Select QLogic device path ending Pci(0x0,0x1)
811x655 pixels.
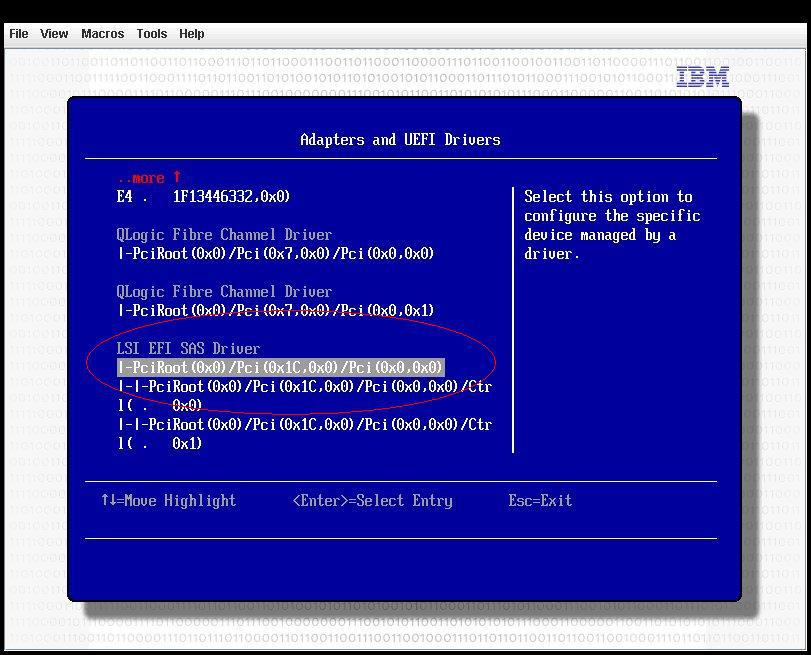pyautogui.click(x=276, y=311)
